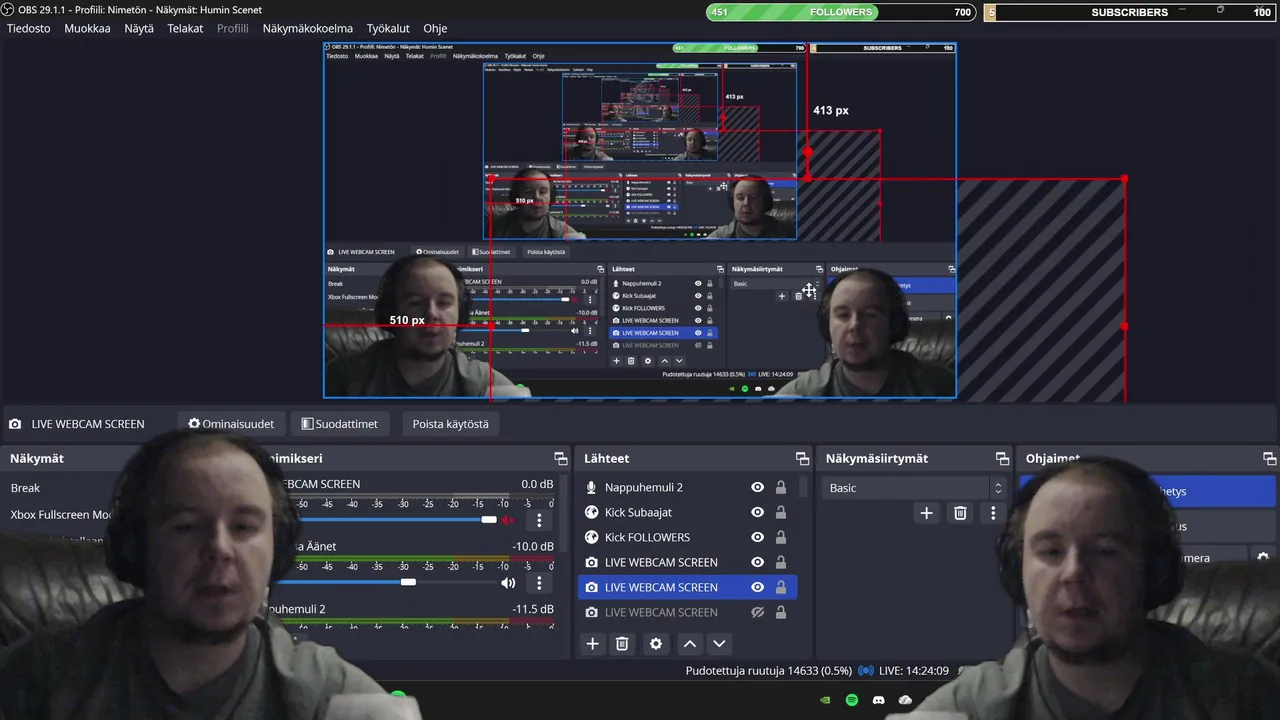This screenshot has height=720, width=1280.
Task: Open three-dot menu of the 0.0 dB mixer channel
Action: tap(539, 520)
